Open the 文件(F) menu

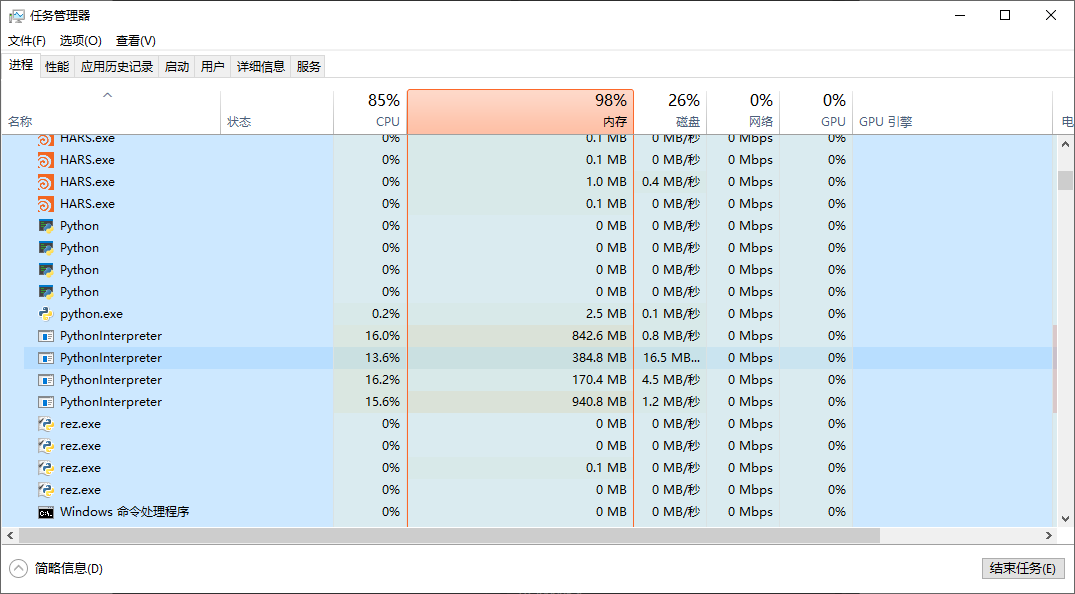(27, 41)
